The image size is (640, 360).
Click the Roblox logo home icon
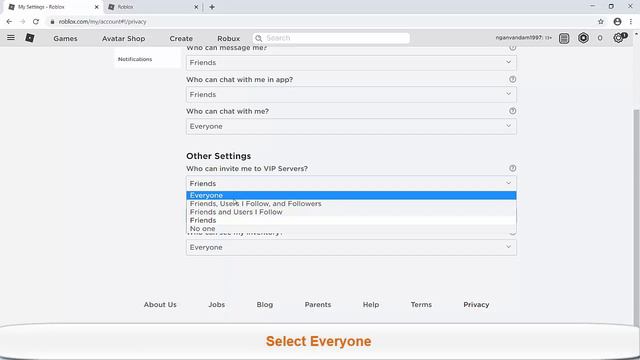tap(30, 38)
